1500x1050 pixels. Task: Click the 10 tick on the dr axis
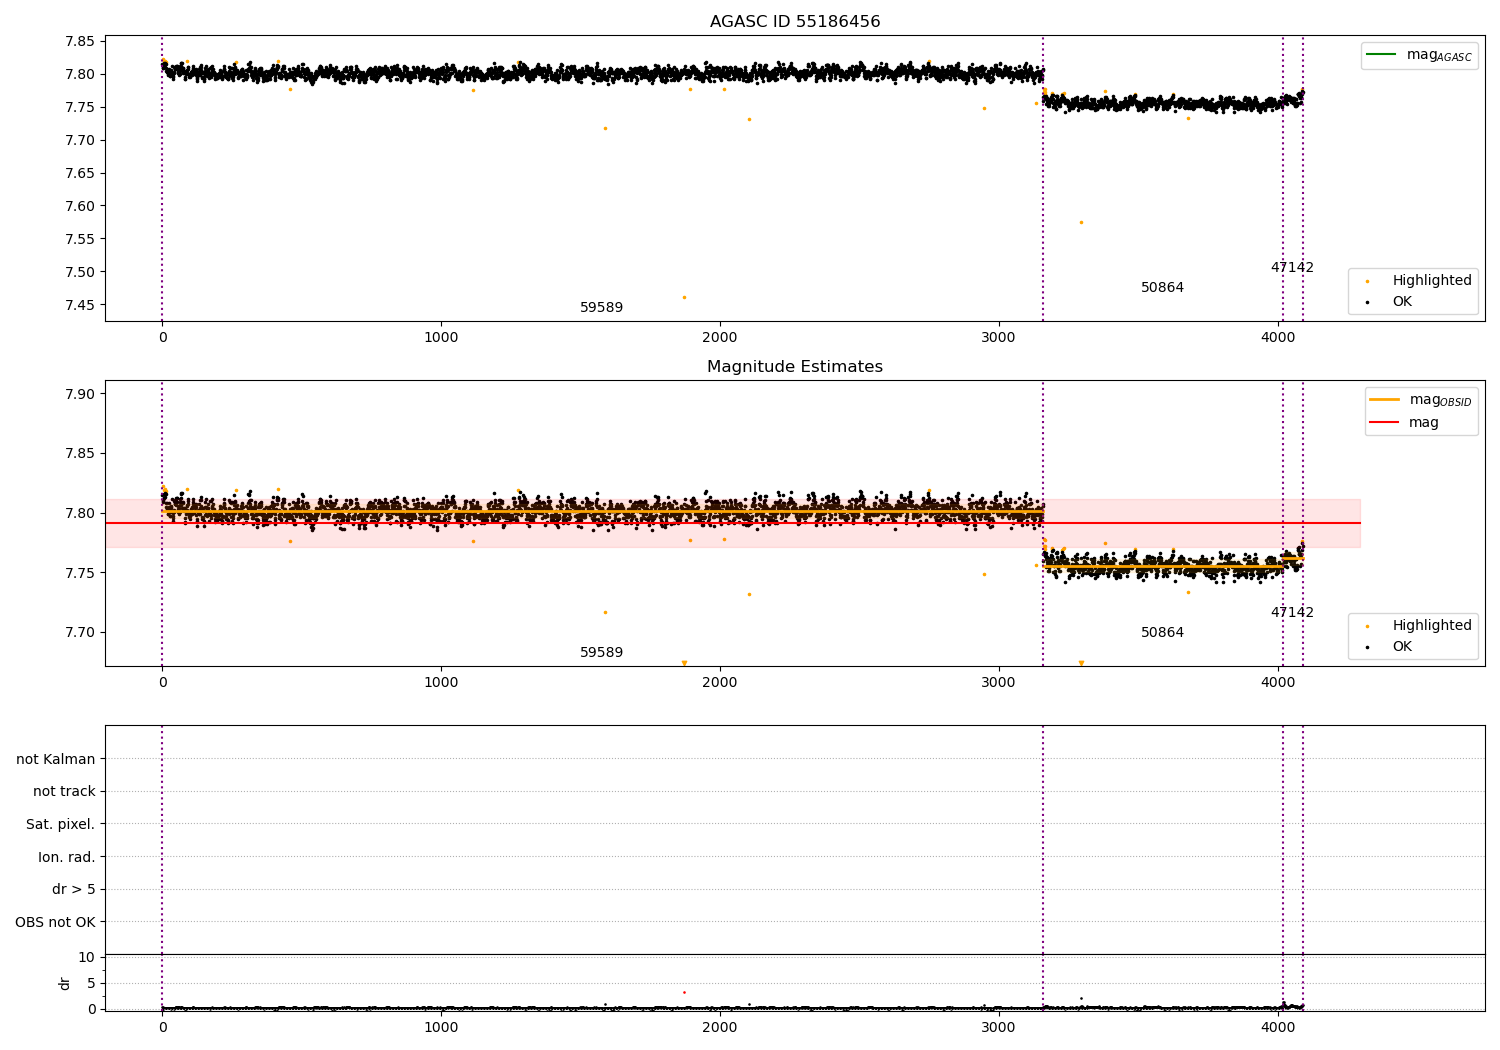click(87, 958)
